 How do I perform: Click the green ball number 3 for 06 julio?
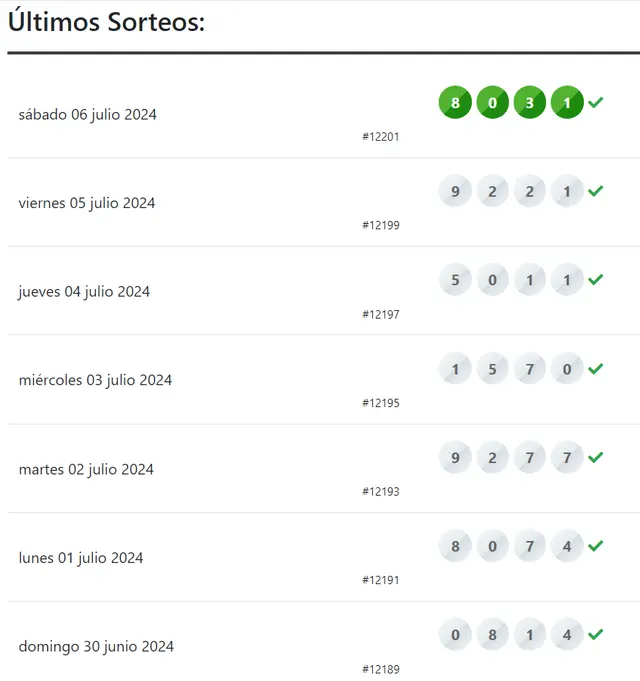point(529,102)
